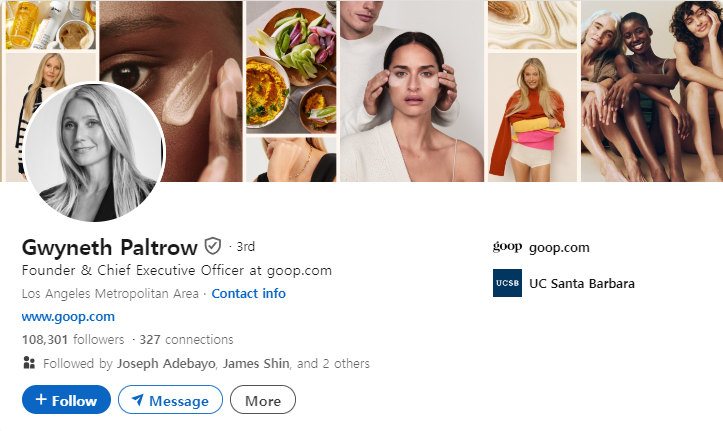
Task: View the 327 connections list
Action: (186, 340)
